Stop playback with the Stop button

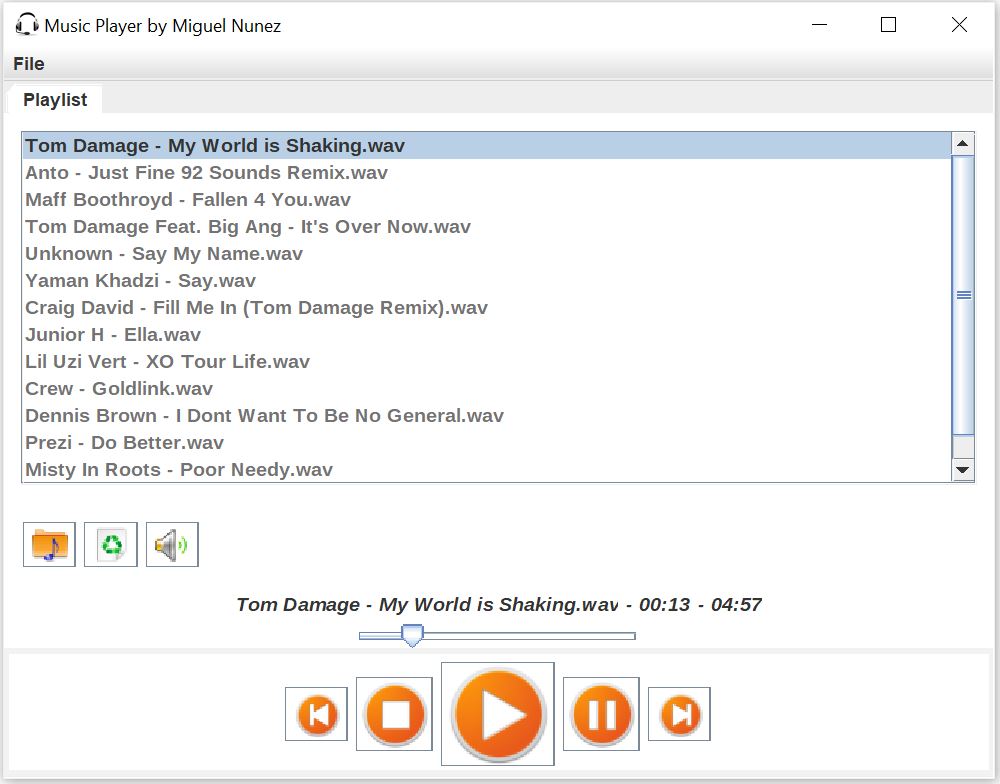click(395, 714)
